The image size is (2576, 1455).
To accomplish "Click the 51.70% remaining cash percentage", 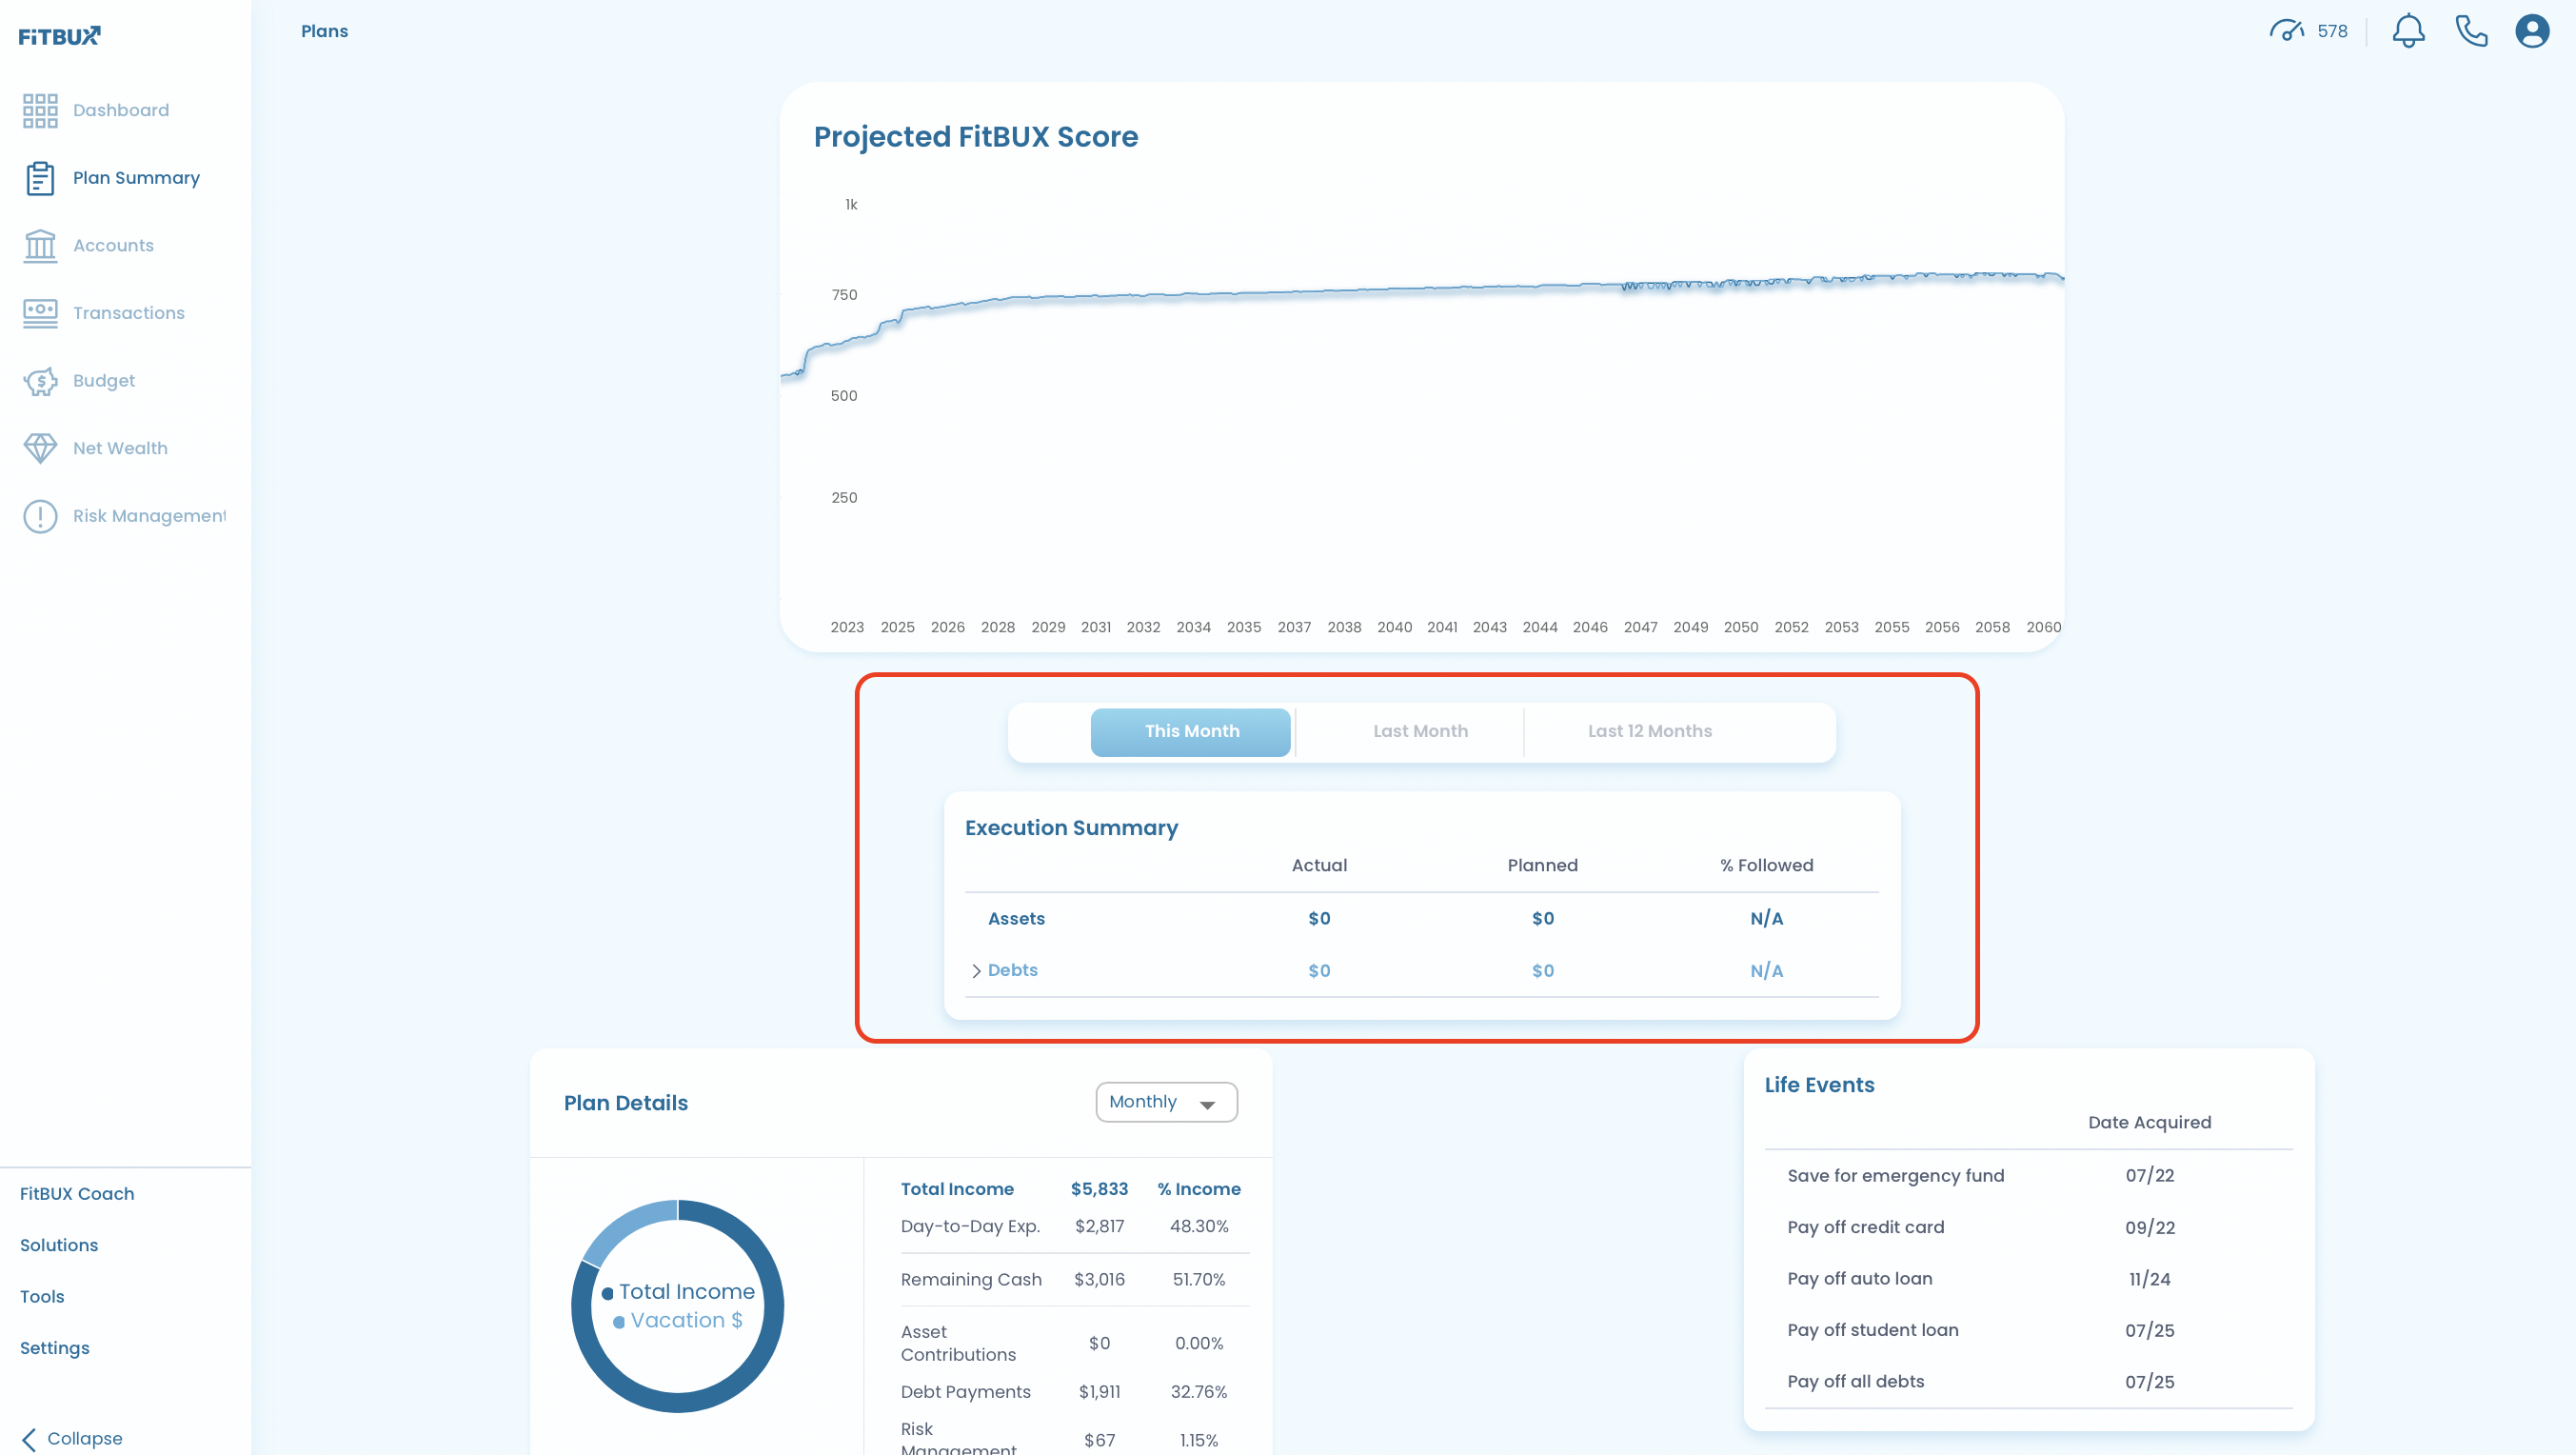I will pyautogui.click(x=1198, y=1280).
